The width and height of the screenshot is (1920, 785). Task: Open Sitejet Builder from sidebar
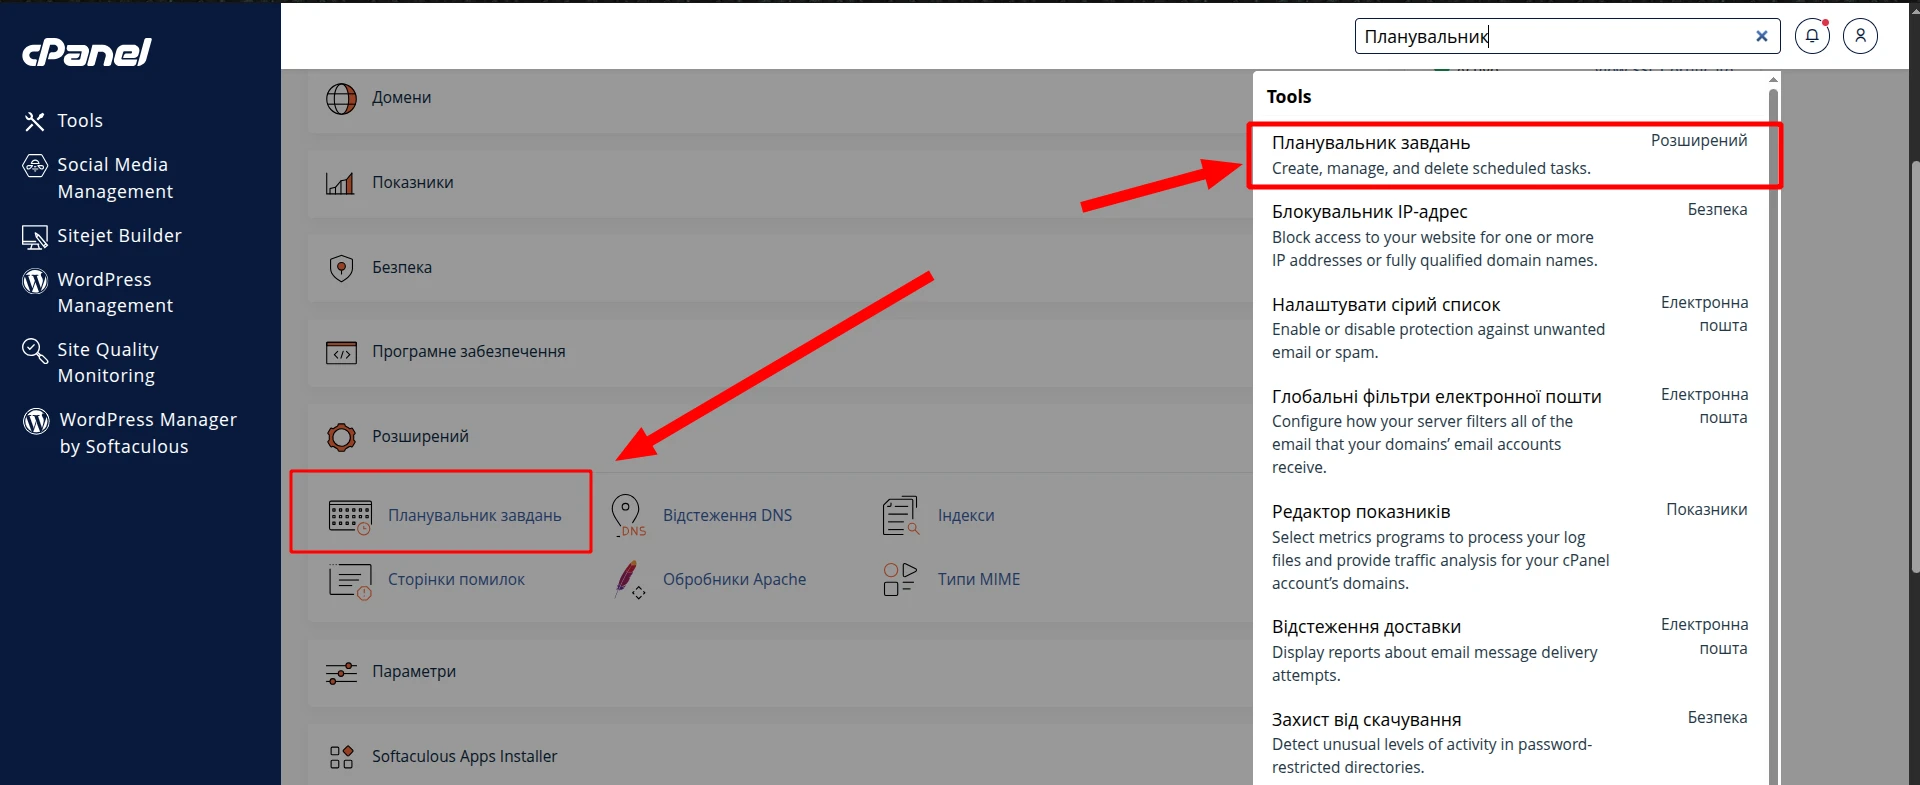pos(119,236)
